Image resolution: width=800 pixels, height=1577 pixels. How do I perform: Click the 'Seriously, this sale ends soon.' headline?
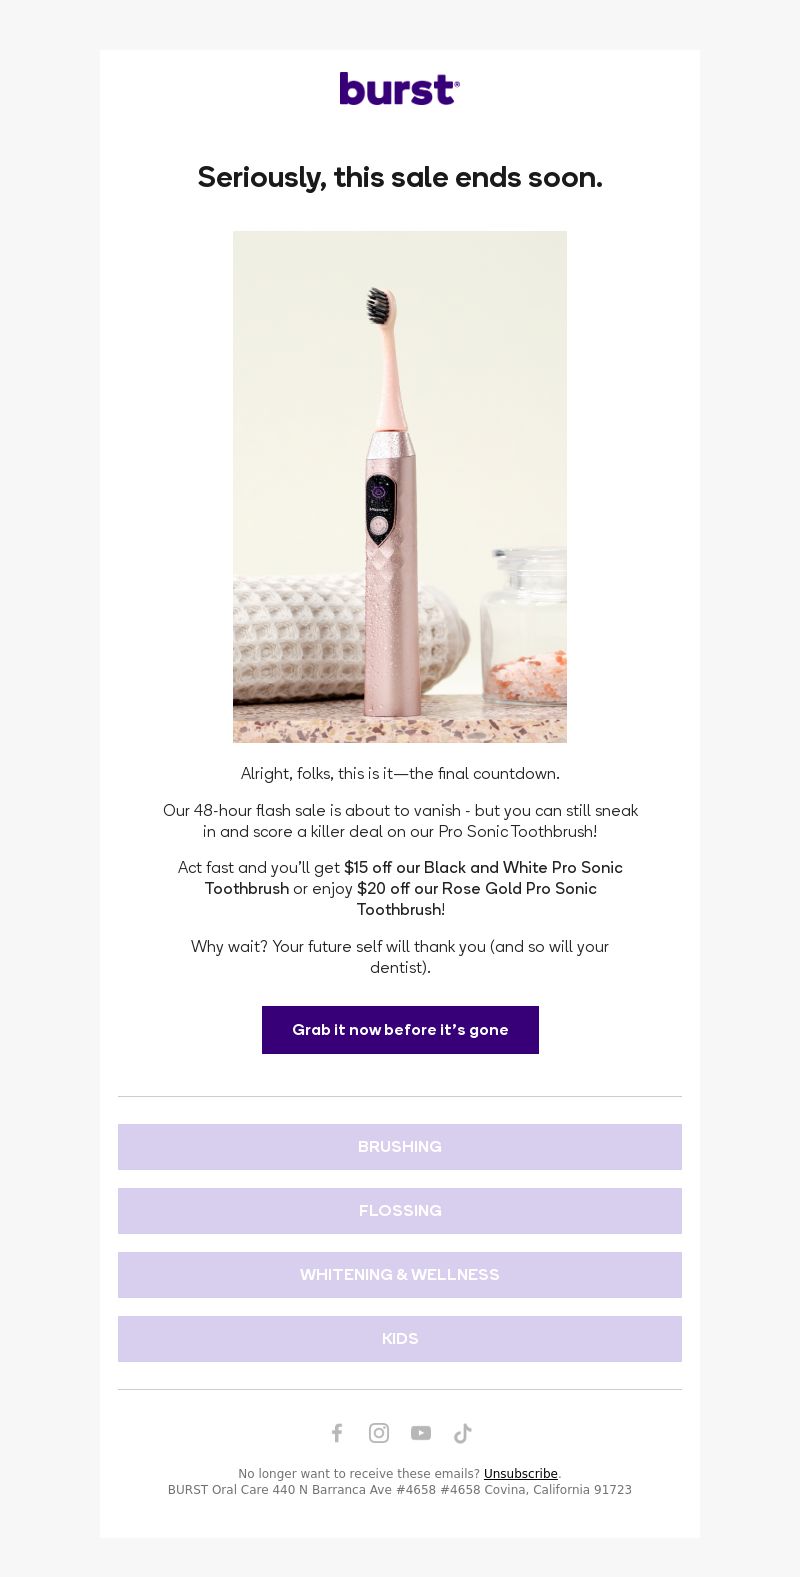[400, 177]
